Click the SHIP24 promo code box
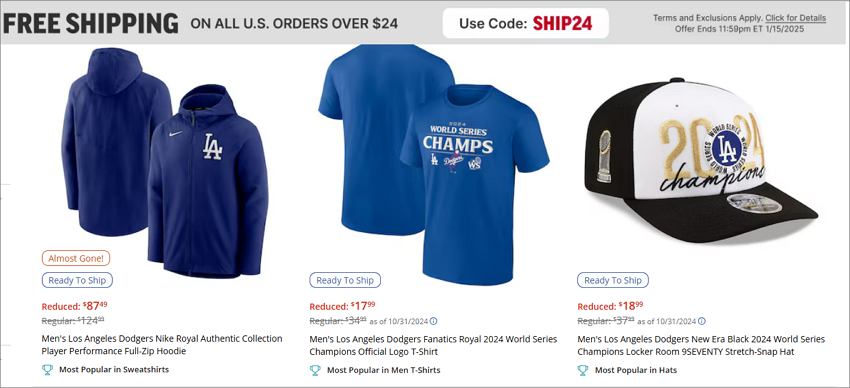 point(525,23)
